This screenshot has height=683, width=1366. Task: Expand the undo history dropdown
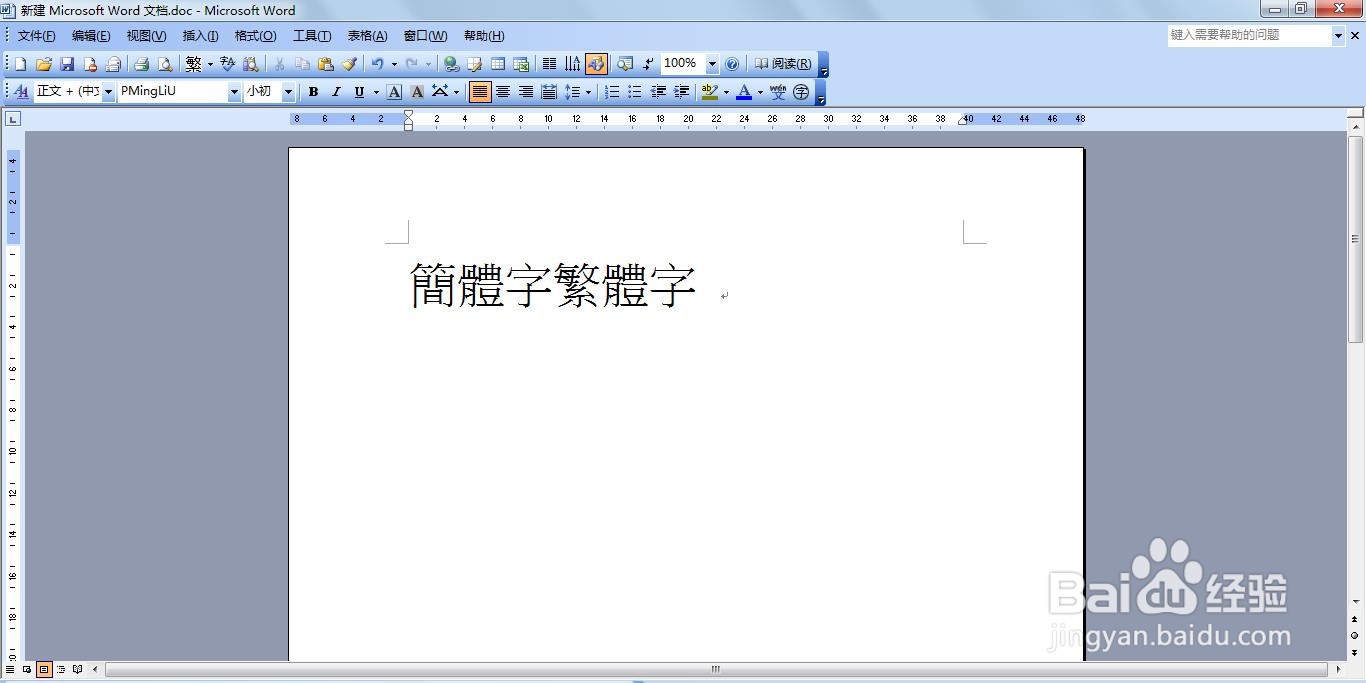click(394, 64)
